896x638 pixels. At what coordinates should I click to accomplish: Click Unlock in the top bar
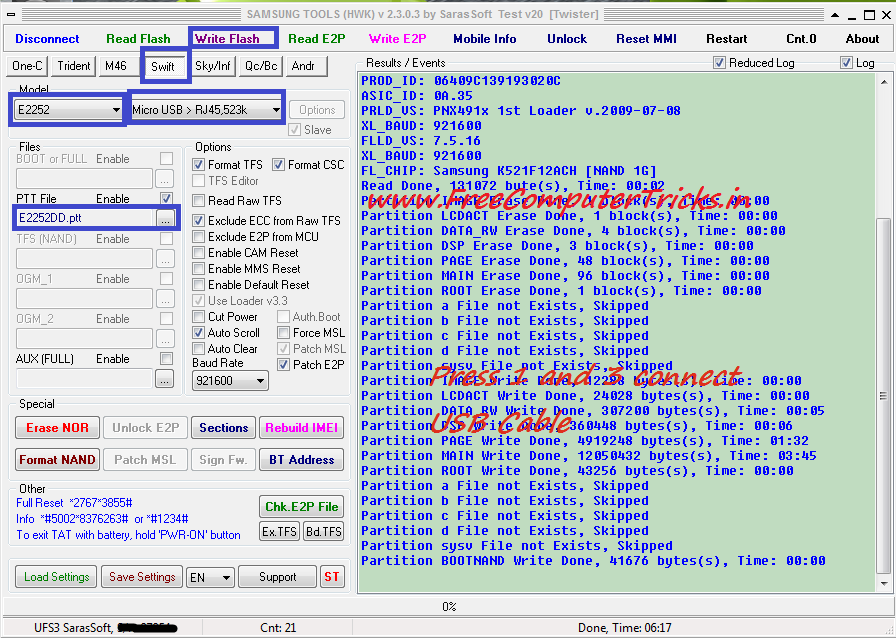click(x=567, y=39)
